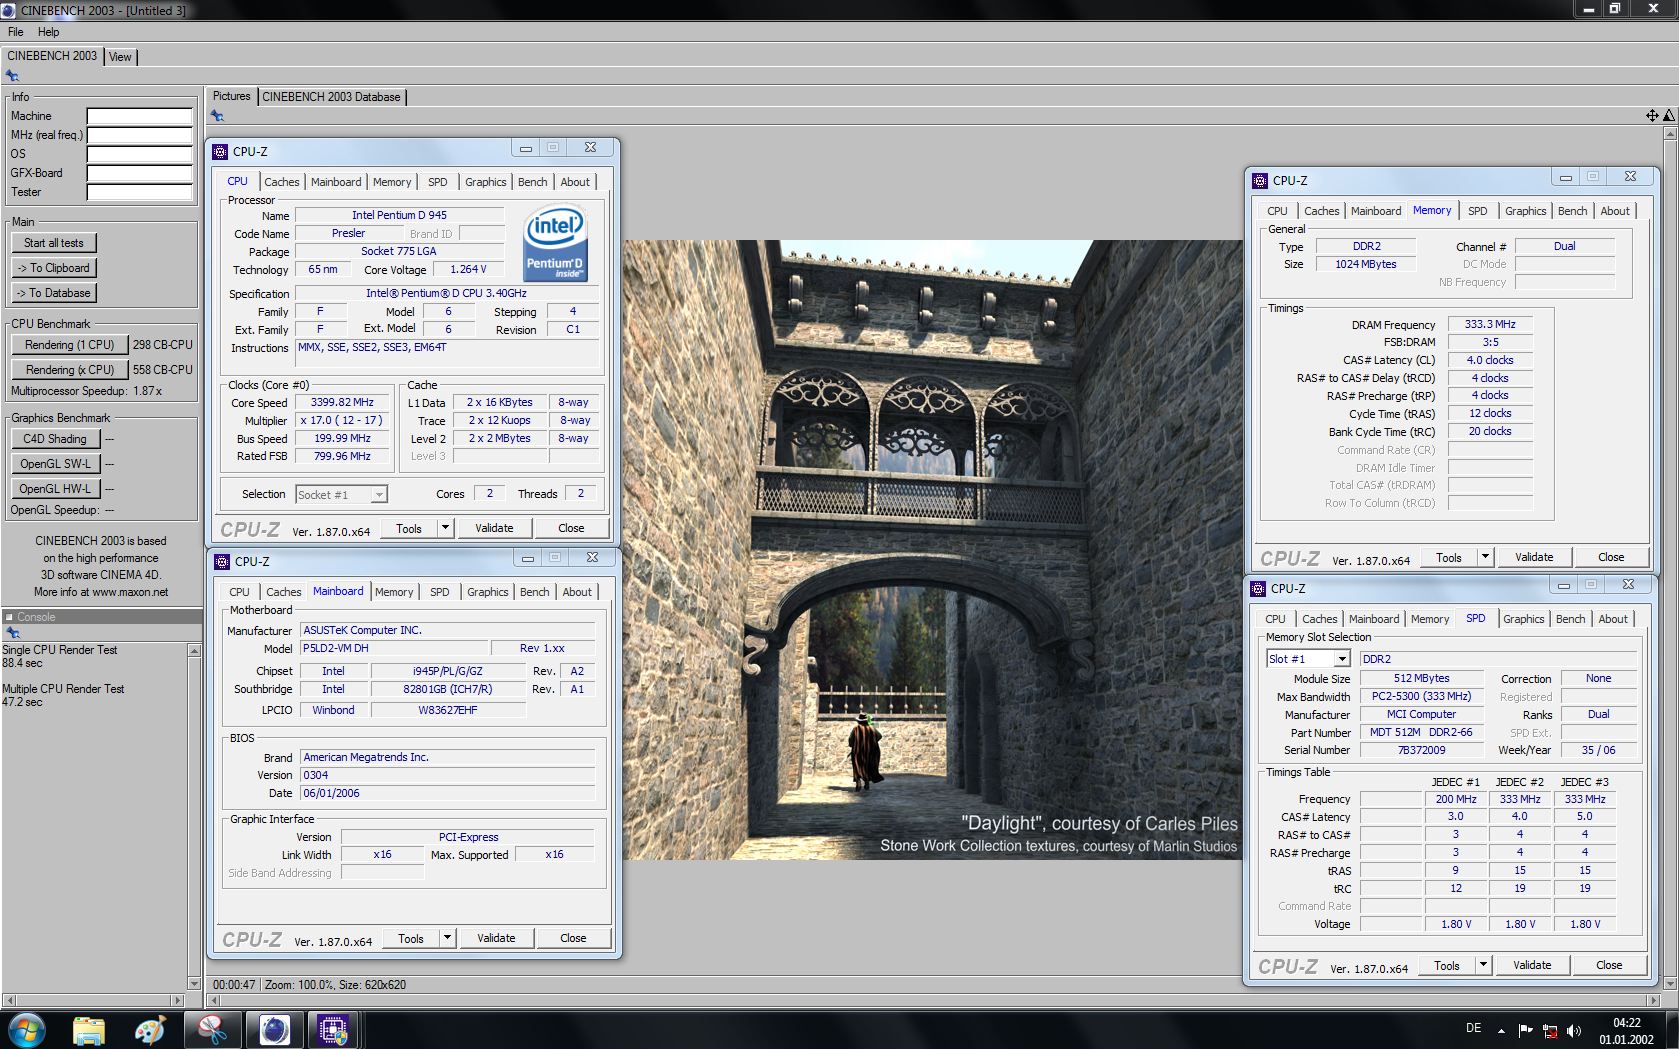Click the CPU-Z title icon of the Memory window
Viewport: 1679px width, 1049px height.
(x=1260, y=181)
